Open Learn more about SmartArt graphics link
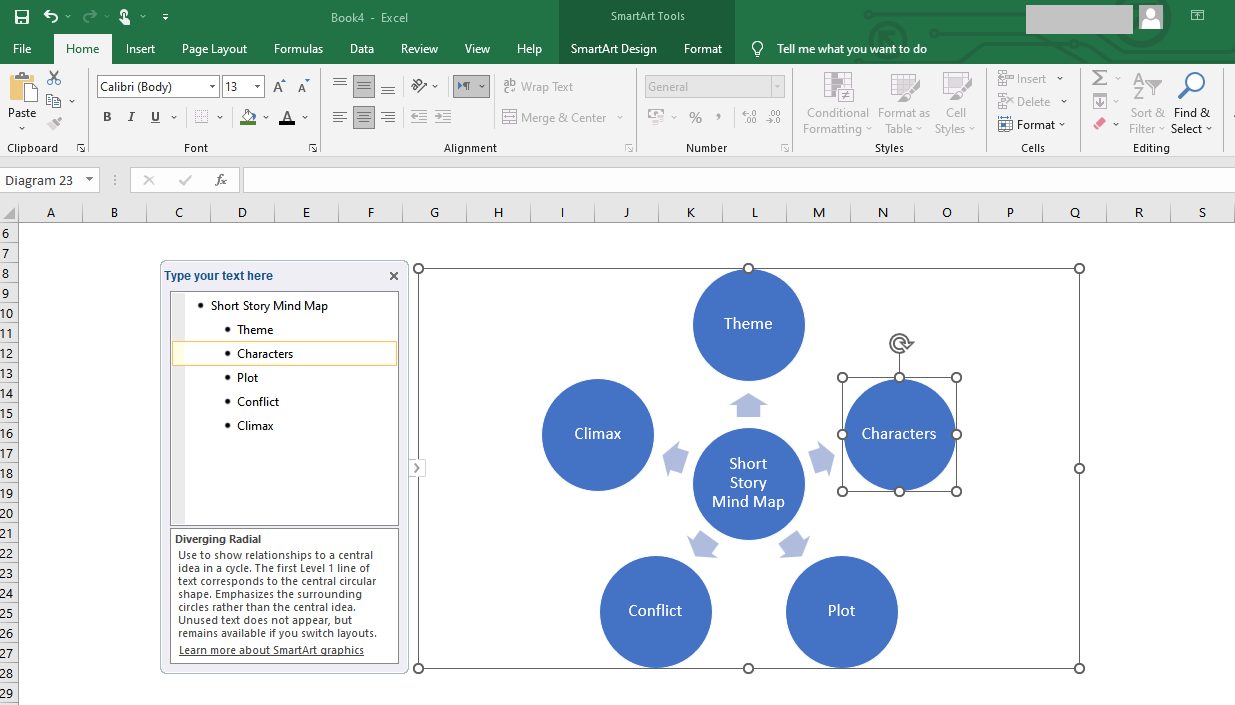Screen dimensions: 1235x705 click(271, 651)
